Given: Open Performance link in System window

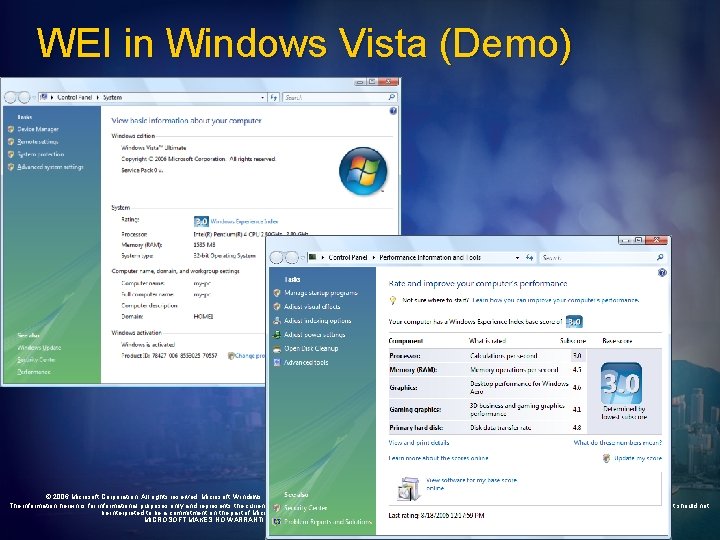Looking at the screenshot, I should click(34, 372).
